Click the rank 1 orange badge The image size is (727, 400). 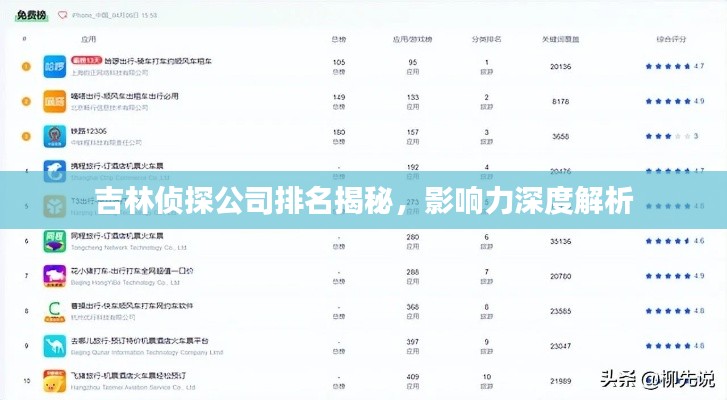(26, 67)
